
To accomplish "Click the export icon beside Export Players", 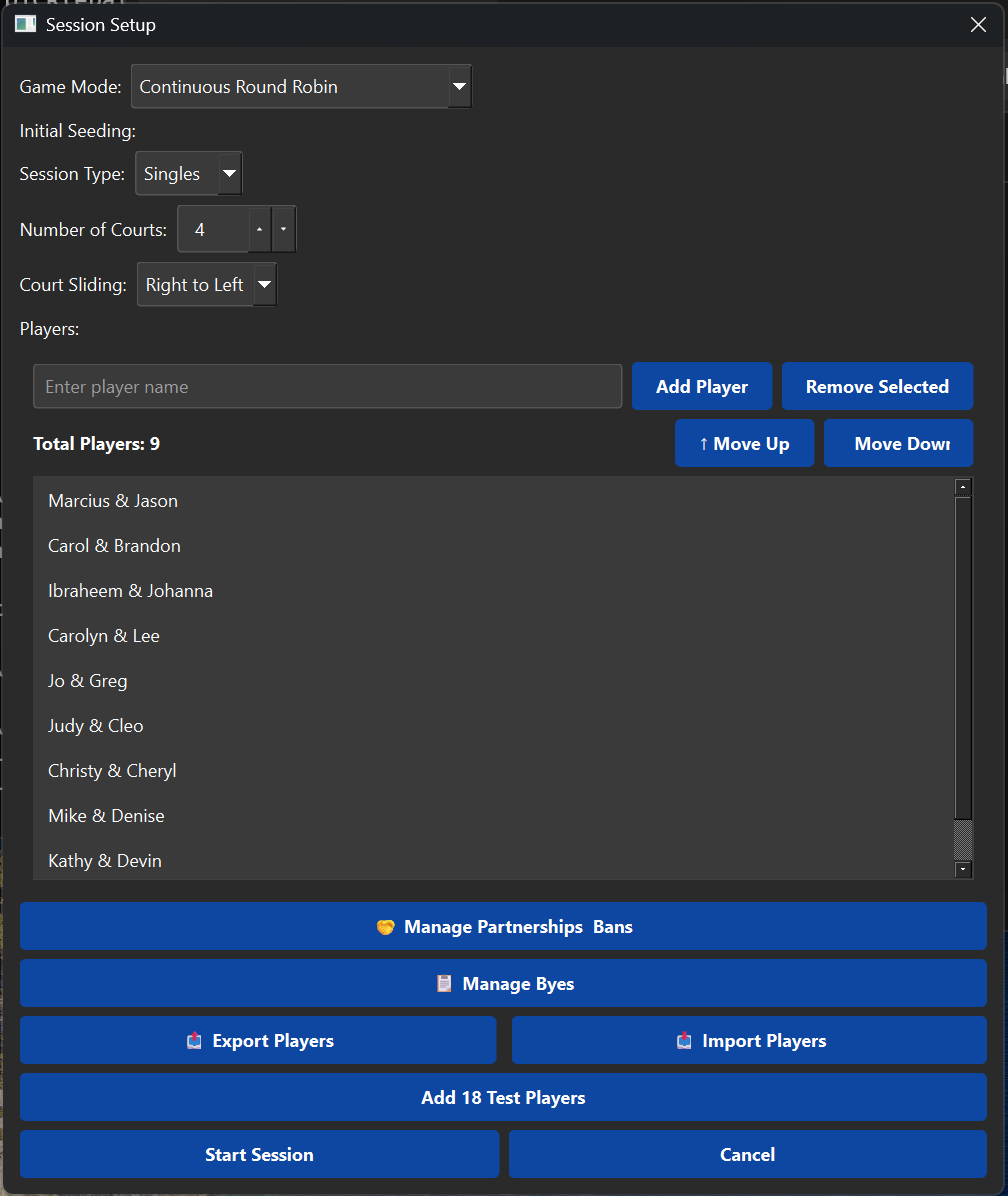I will tap(193, 1040).
